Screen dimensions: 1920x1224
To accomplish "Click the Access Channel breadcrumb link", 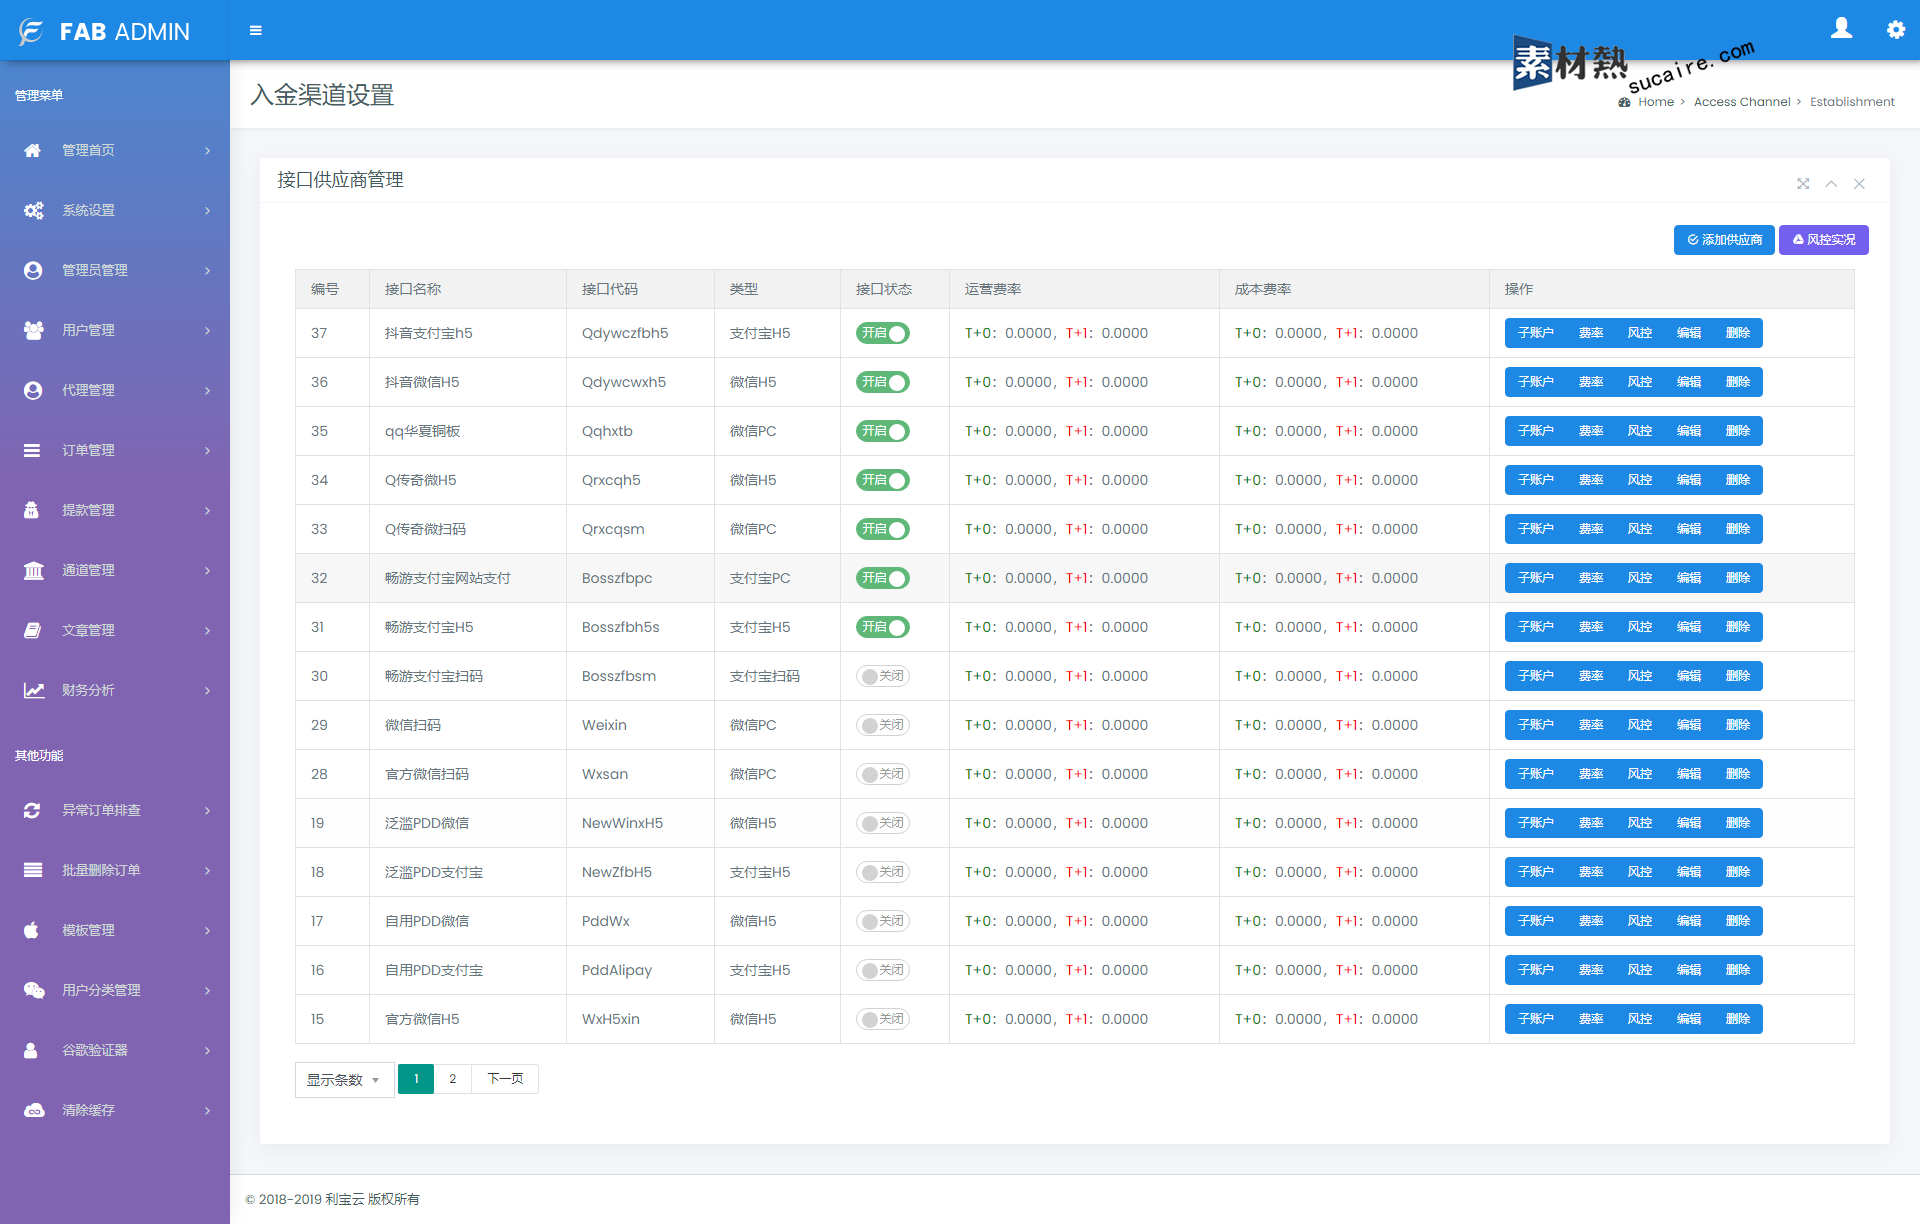I will (1742, 102).
